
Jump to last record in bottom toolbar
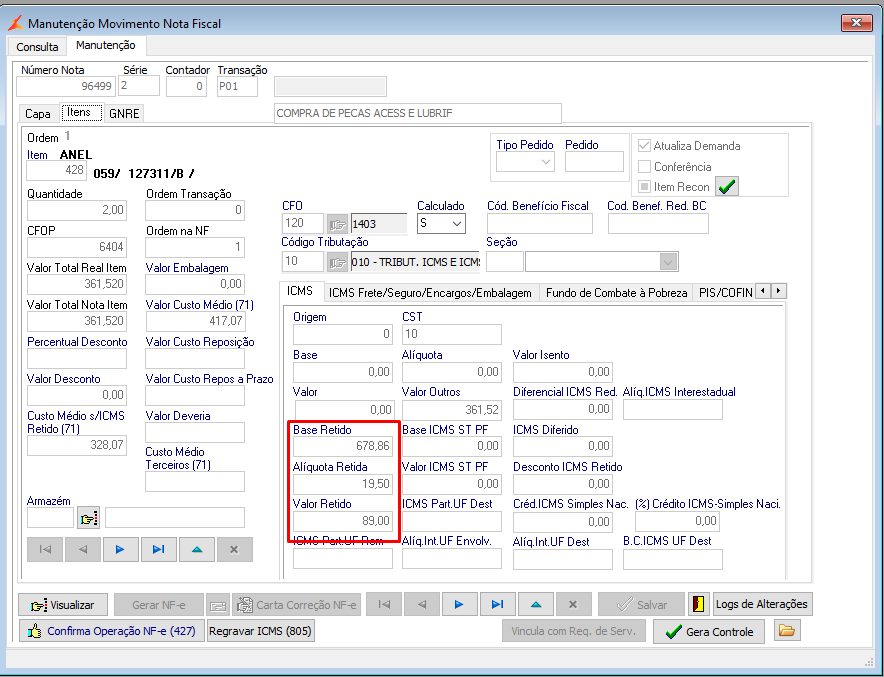(497, 604)
